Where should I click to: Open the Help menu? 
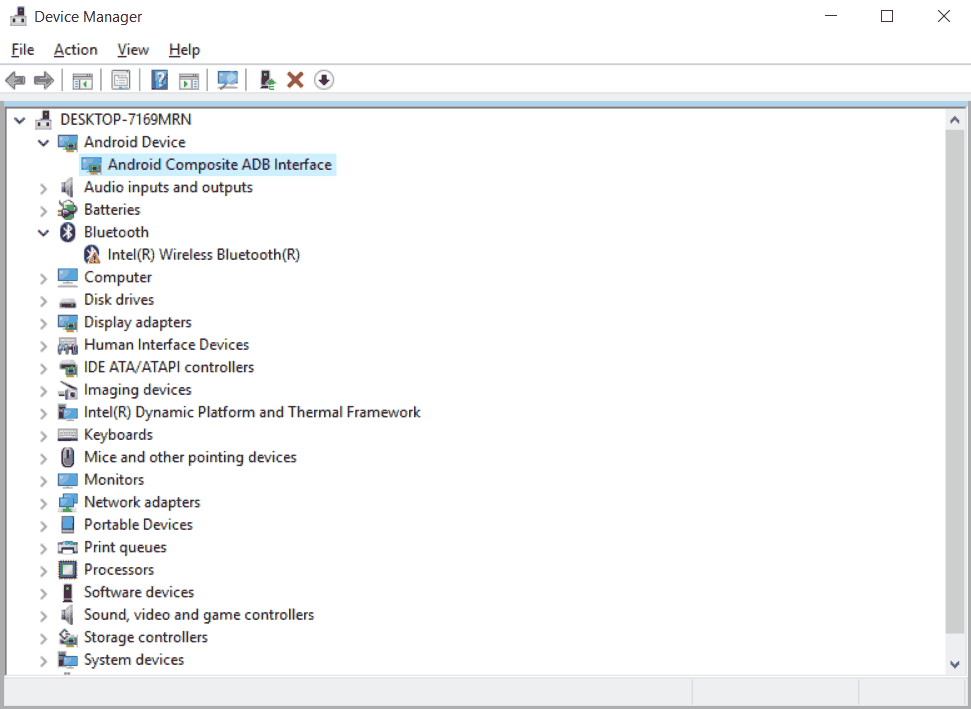pos(185,50)
